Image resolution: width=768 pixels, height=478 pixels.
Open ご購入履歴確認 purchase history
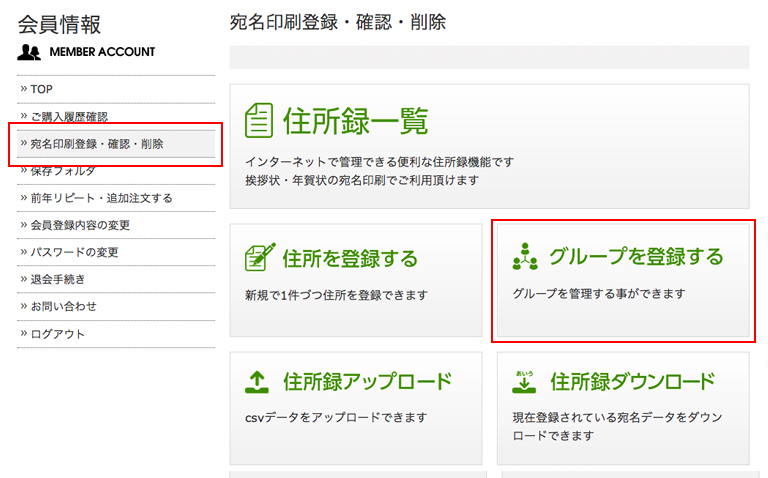point(68,117)
